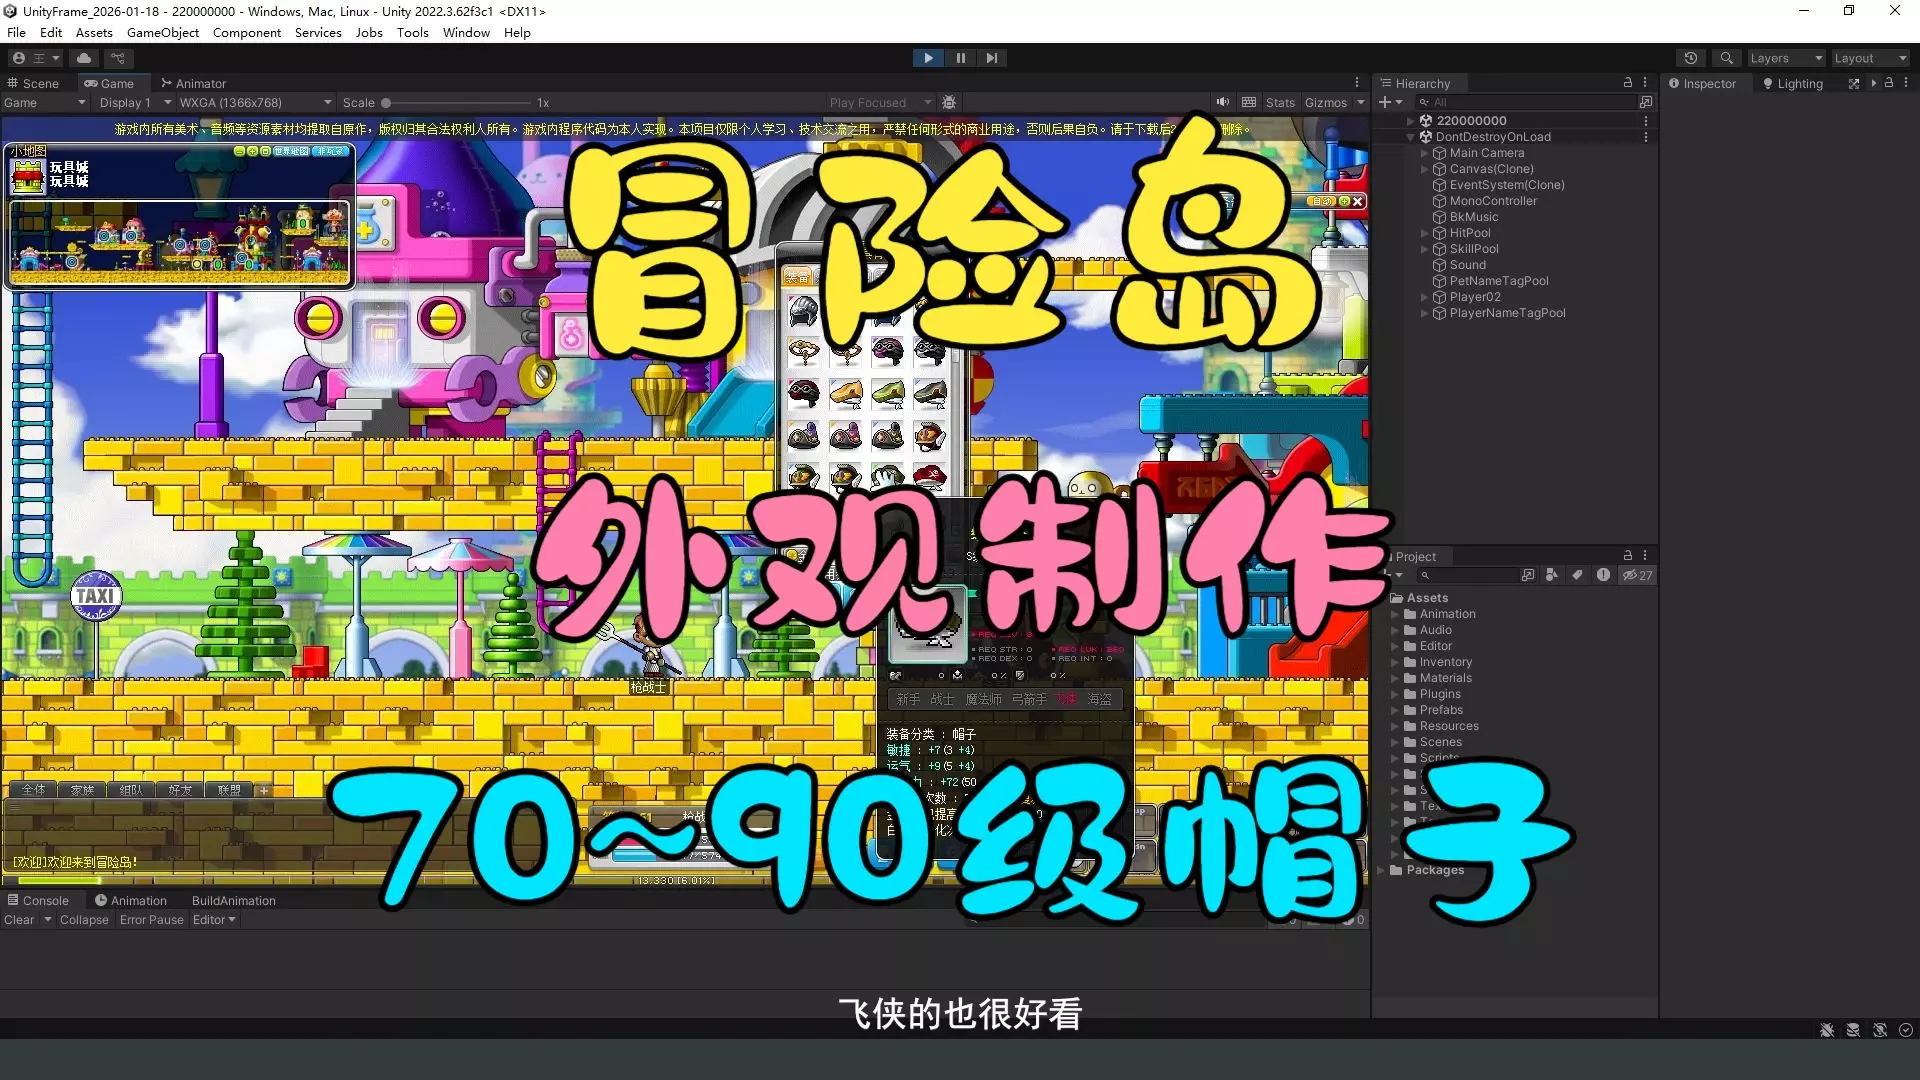Open the version control branch icon

(118, 58)
